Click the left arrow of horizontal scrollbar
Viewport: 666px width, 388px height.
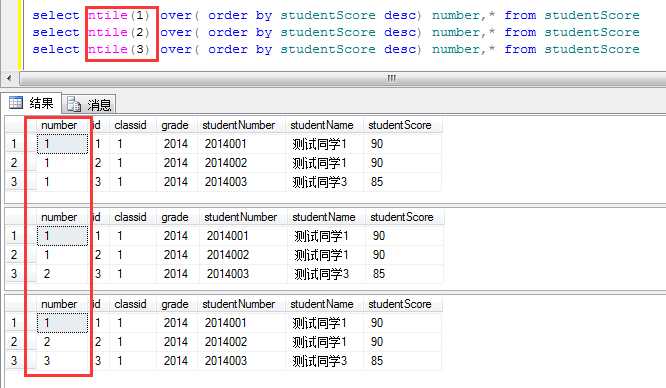coord(9,78)
